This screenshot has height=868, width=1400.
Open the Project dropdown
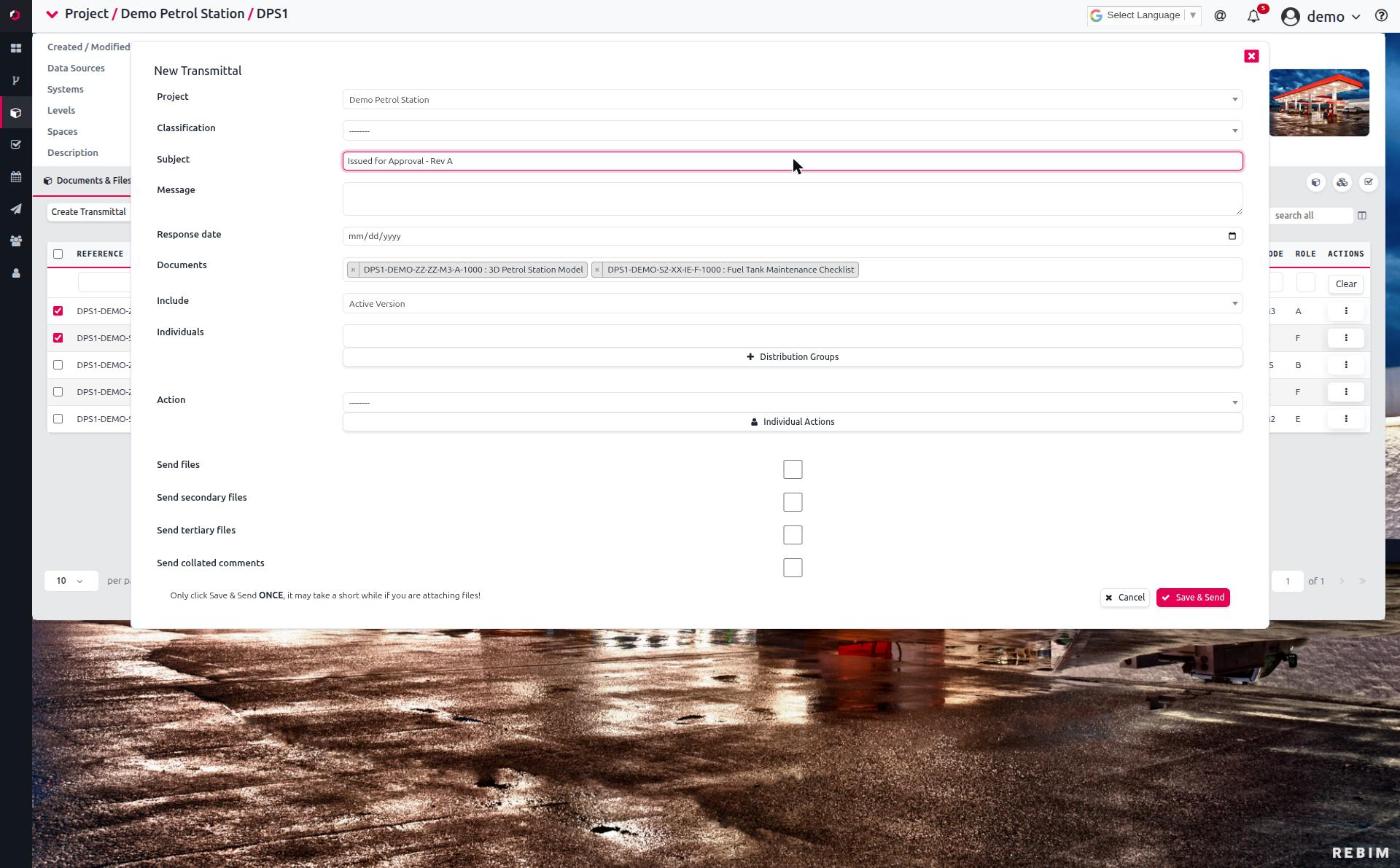pos(792,100)
